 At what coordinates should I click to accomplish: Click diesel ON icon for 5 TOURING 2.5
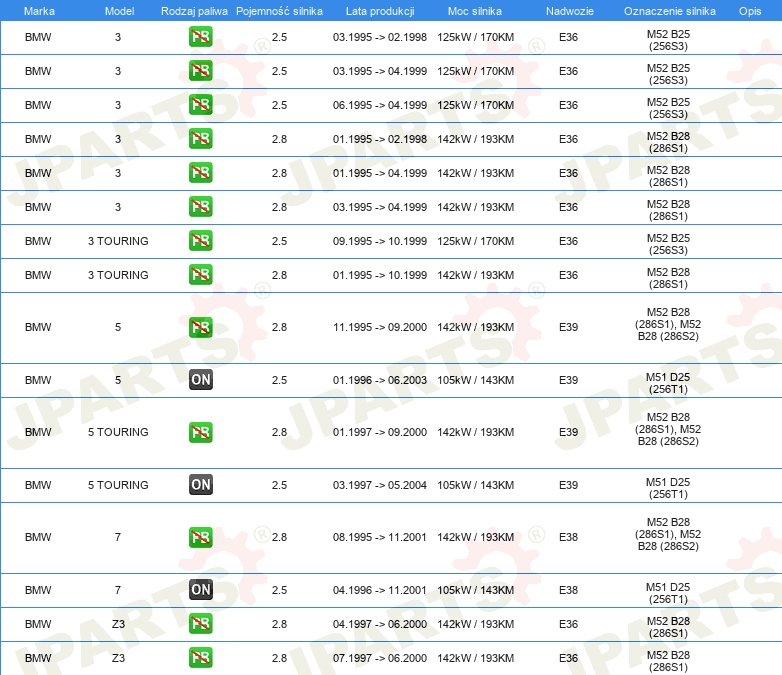point(200,484)
